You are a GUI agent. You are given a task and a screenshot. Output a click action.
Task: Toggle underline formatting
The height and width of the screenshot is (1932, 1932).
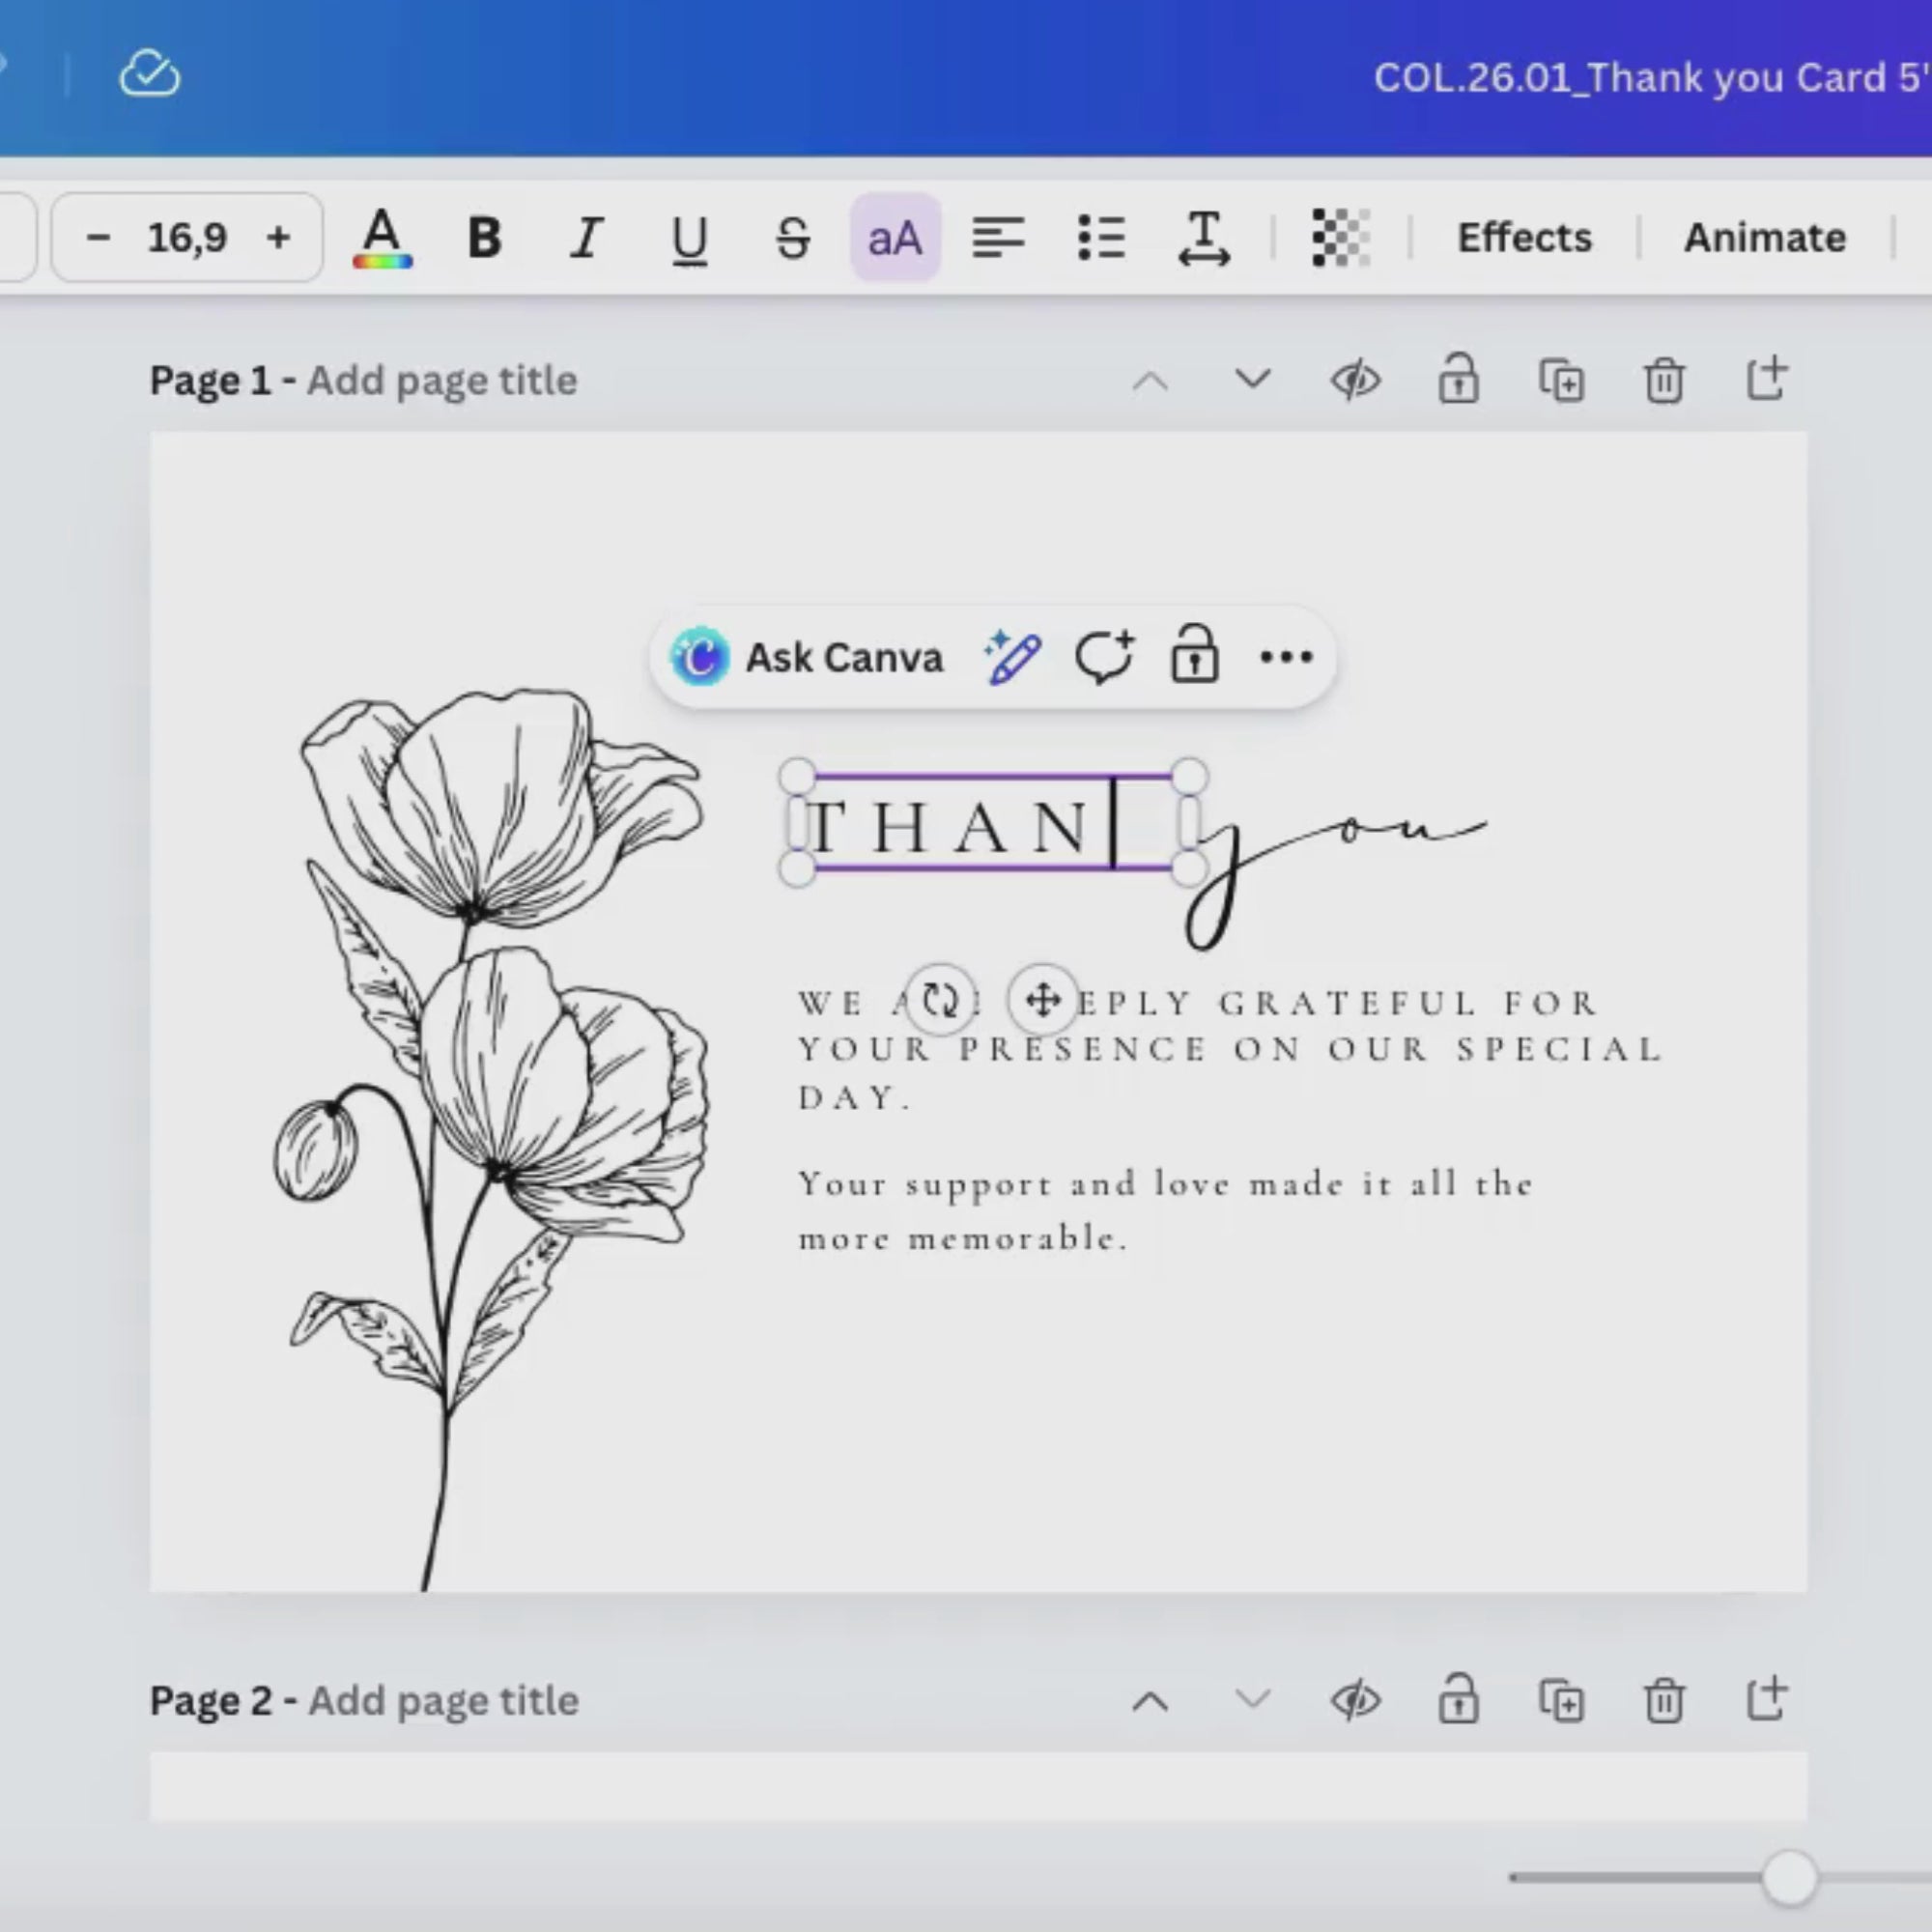pos(690,240)
